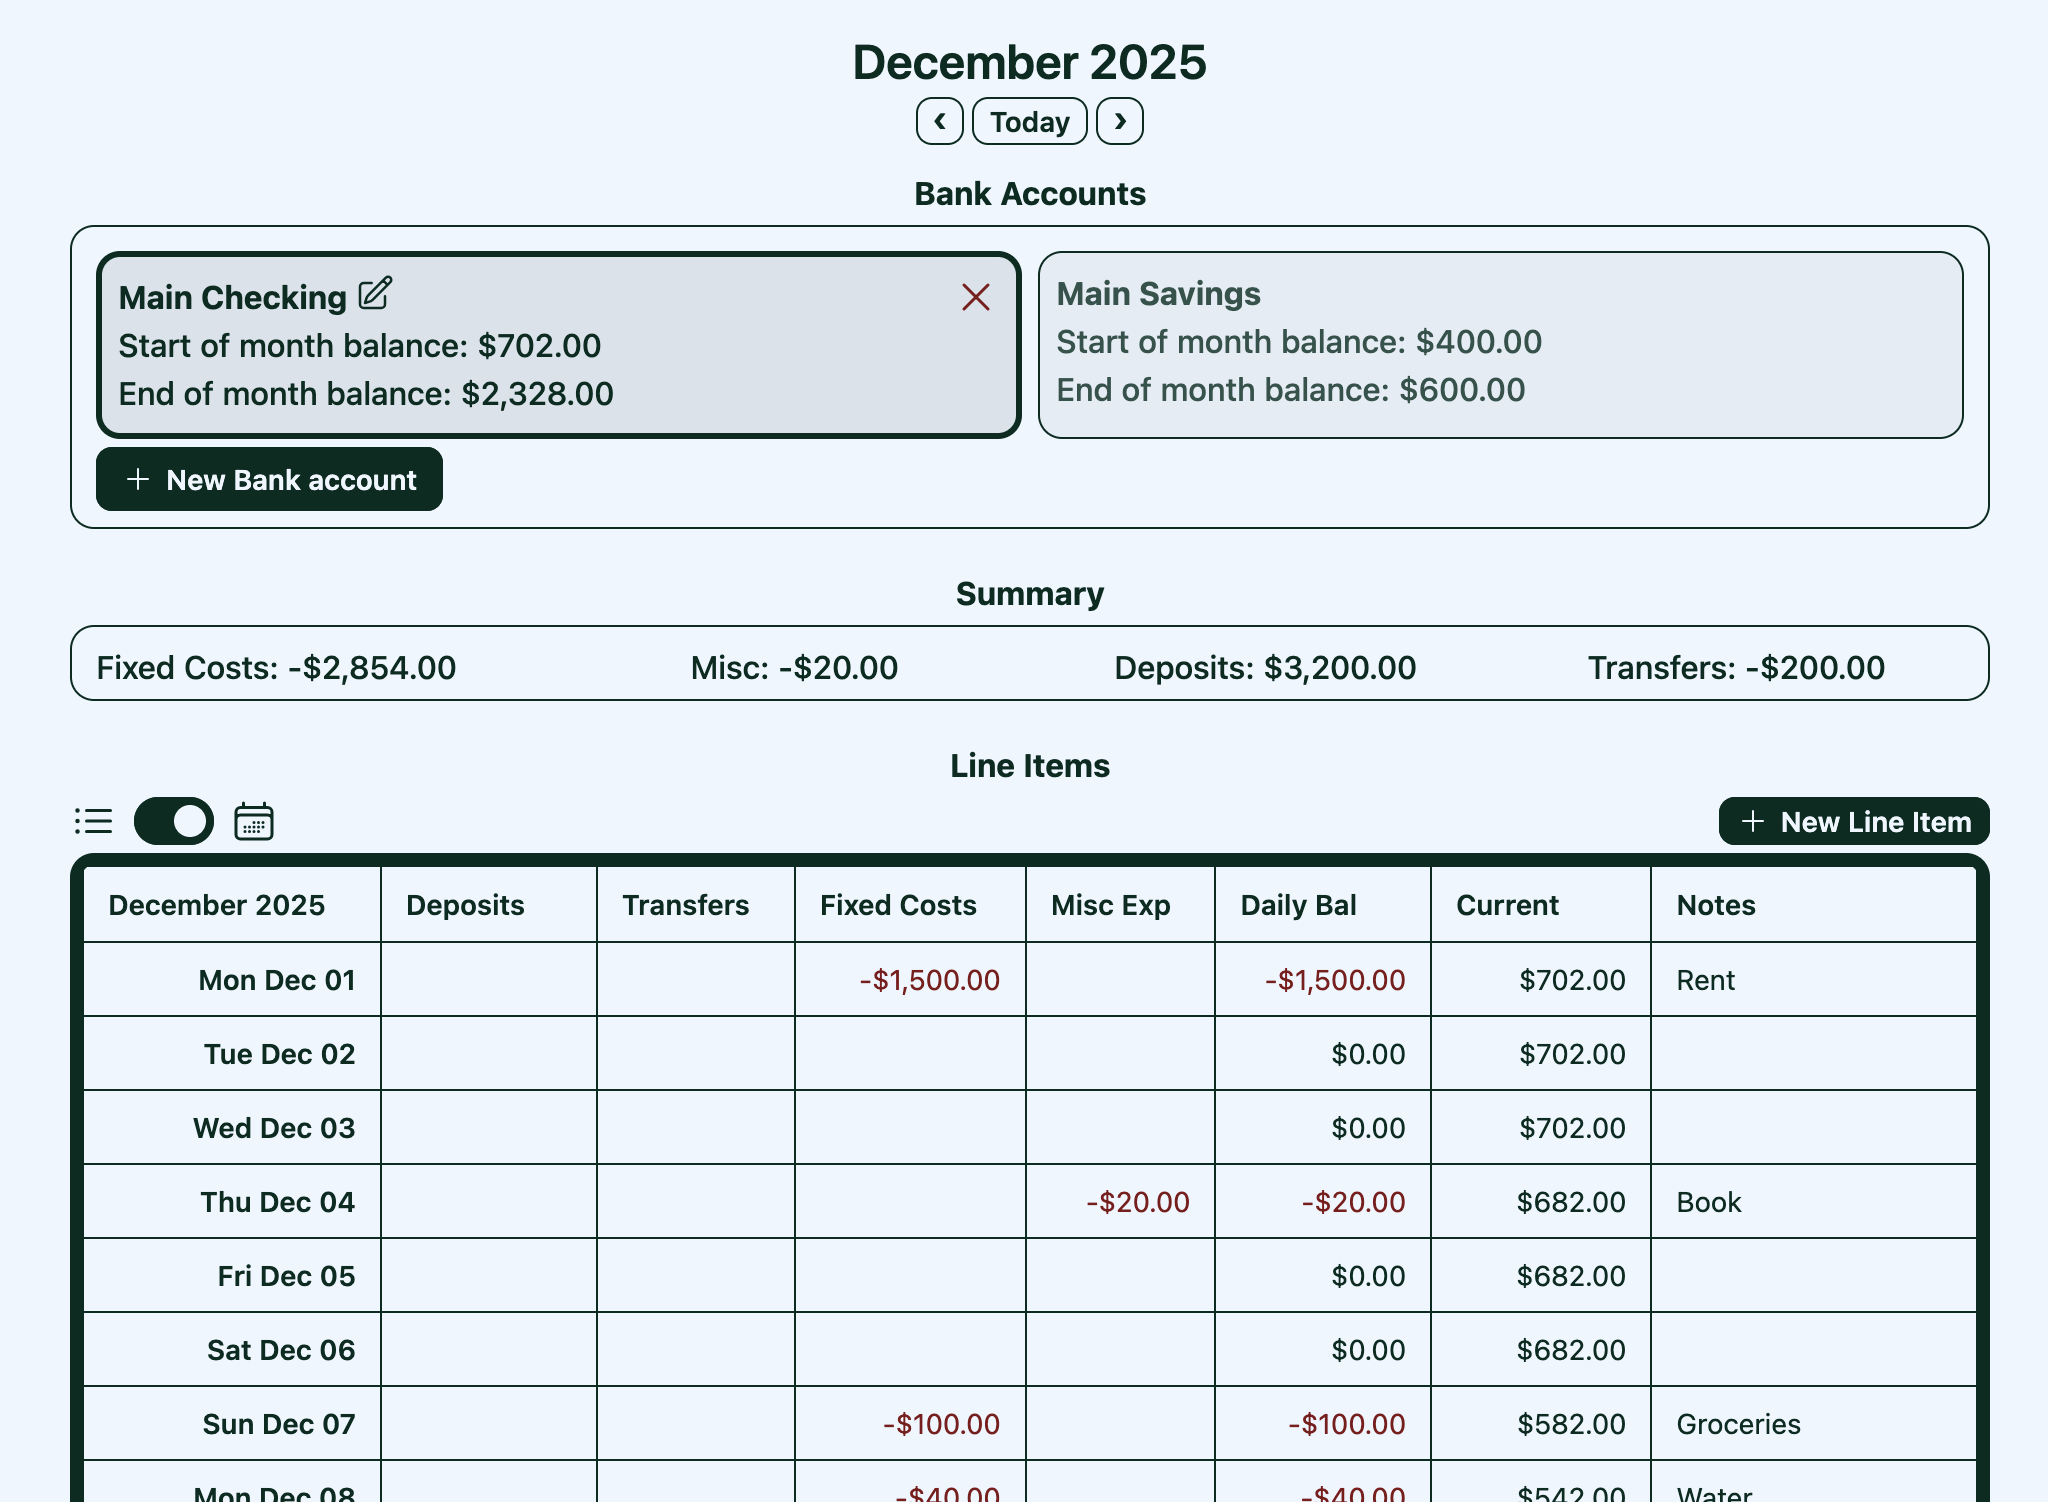The width and height of the screenshot is (2048, 1502).
Task: Switch to list view of line items
Action: point(93,821)
